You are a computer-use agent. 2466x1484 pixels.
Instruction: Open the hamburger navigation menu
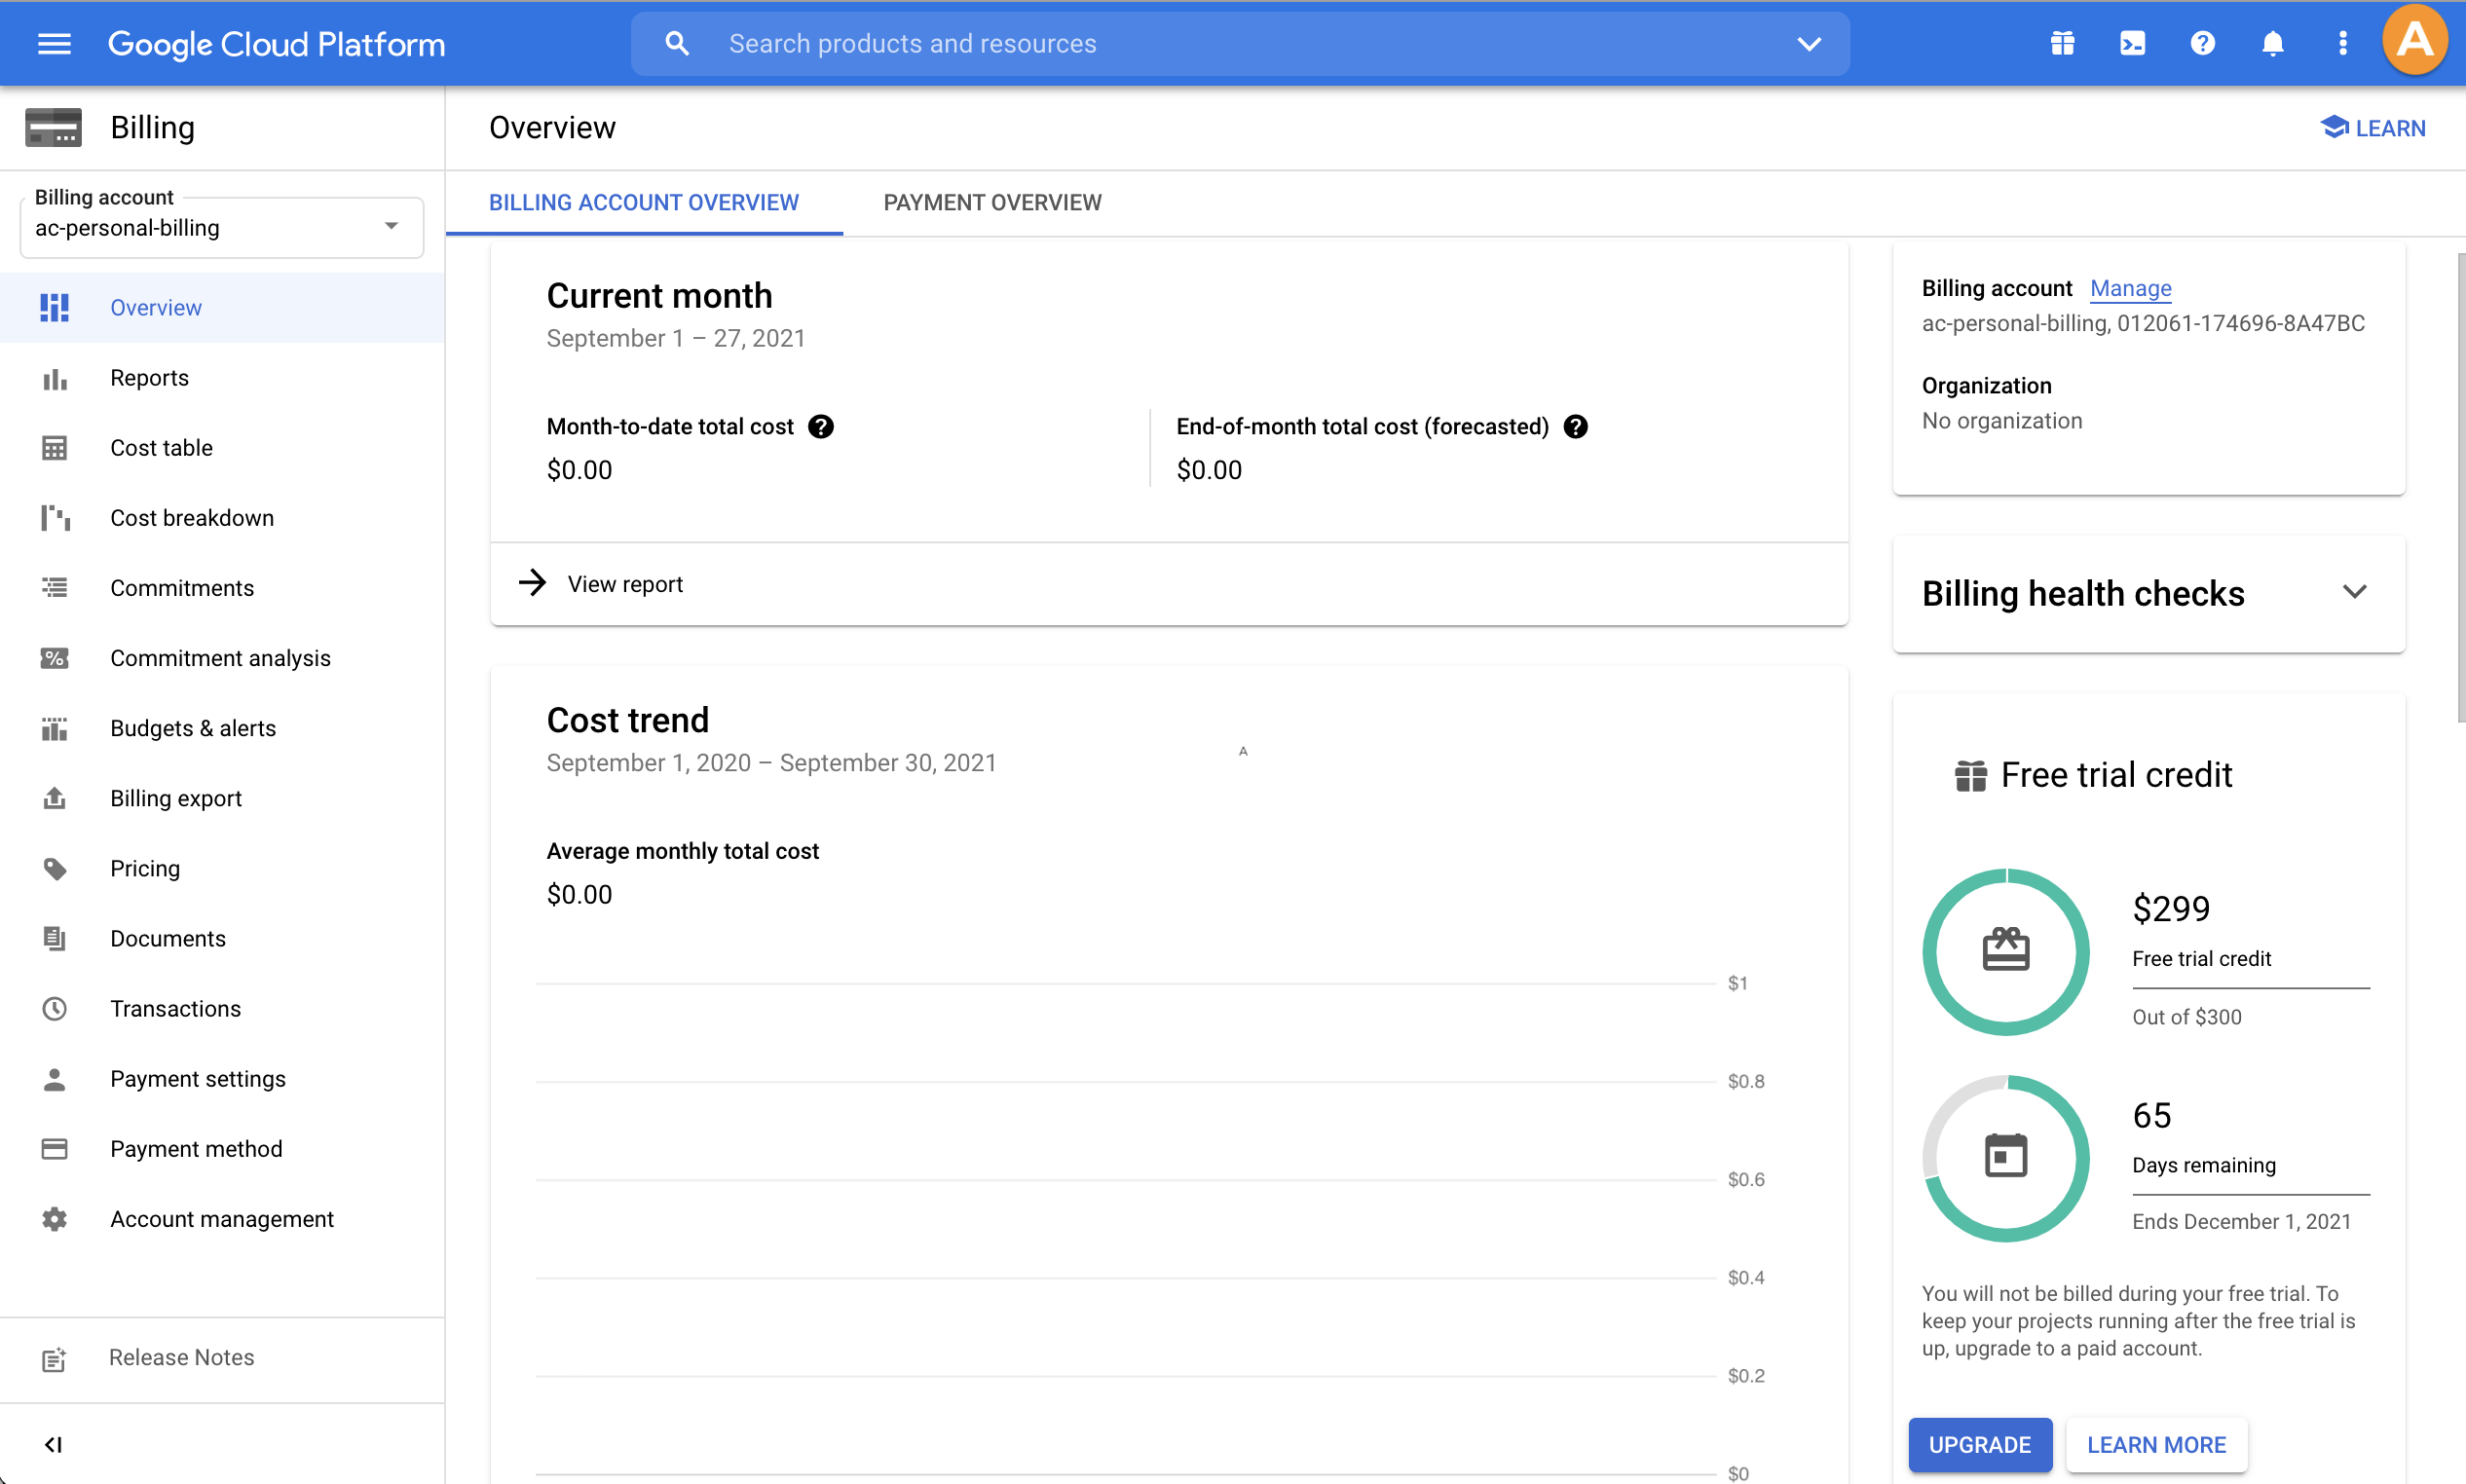tap(54, 44)
